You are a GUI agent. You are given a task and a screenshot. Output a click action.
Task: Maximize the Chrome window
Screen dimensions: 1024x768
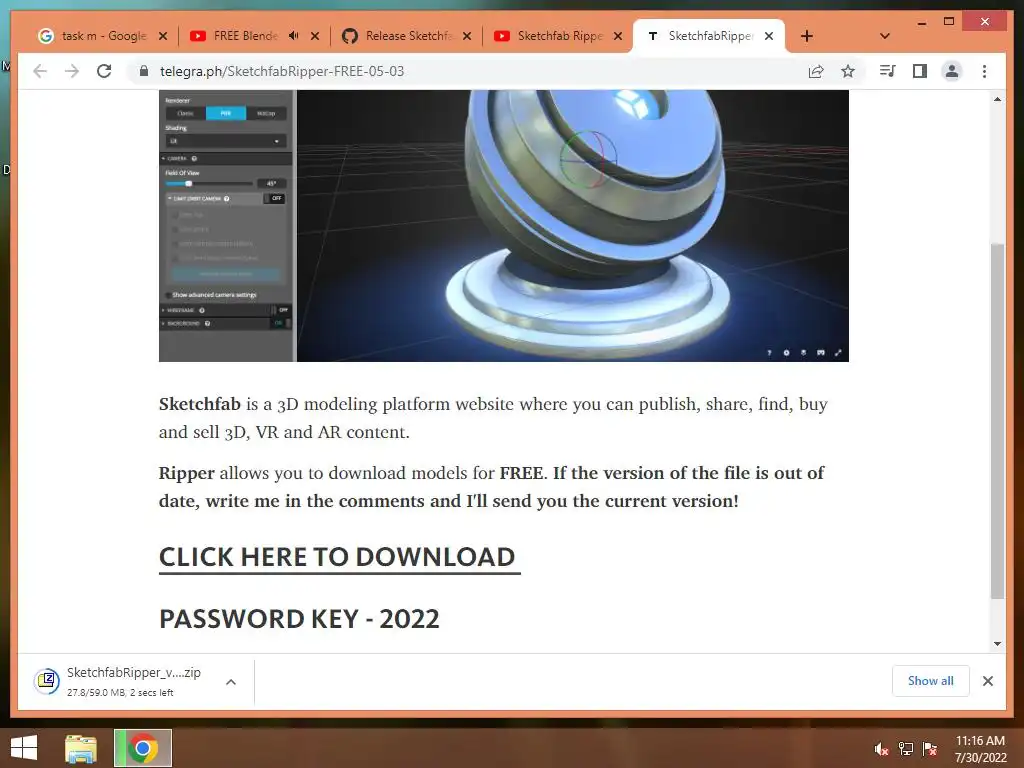click(949, 22)
